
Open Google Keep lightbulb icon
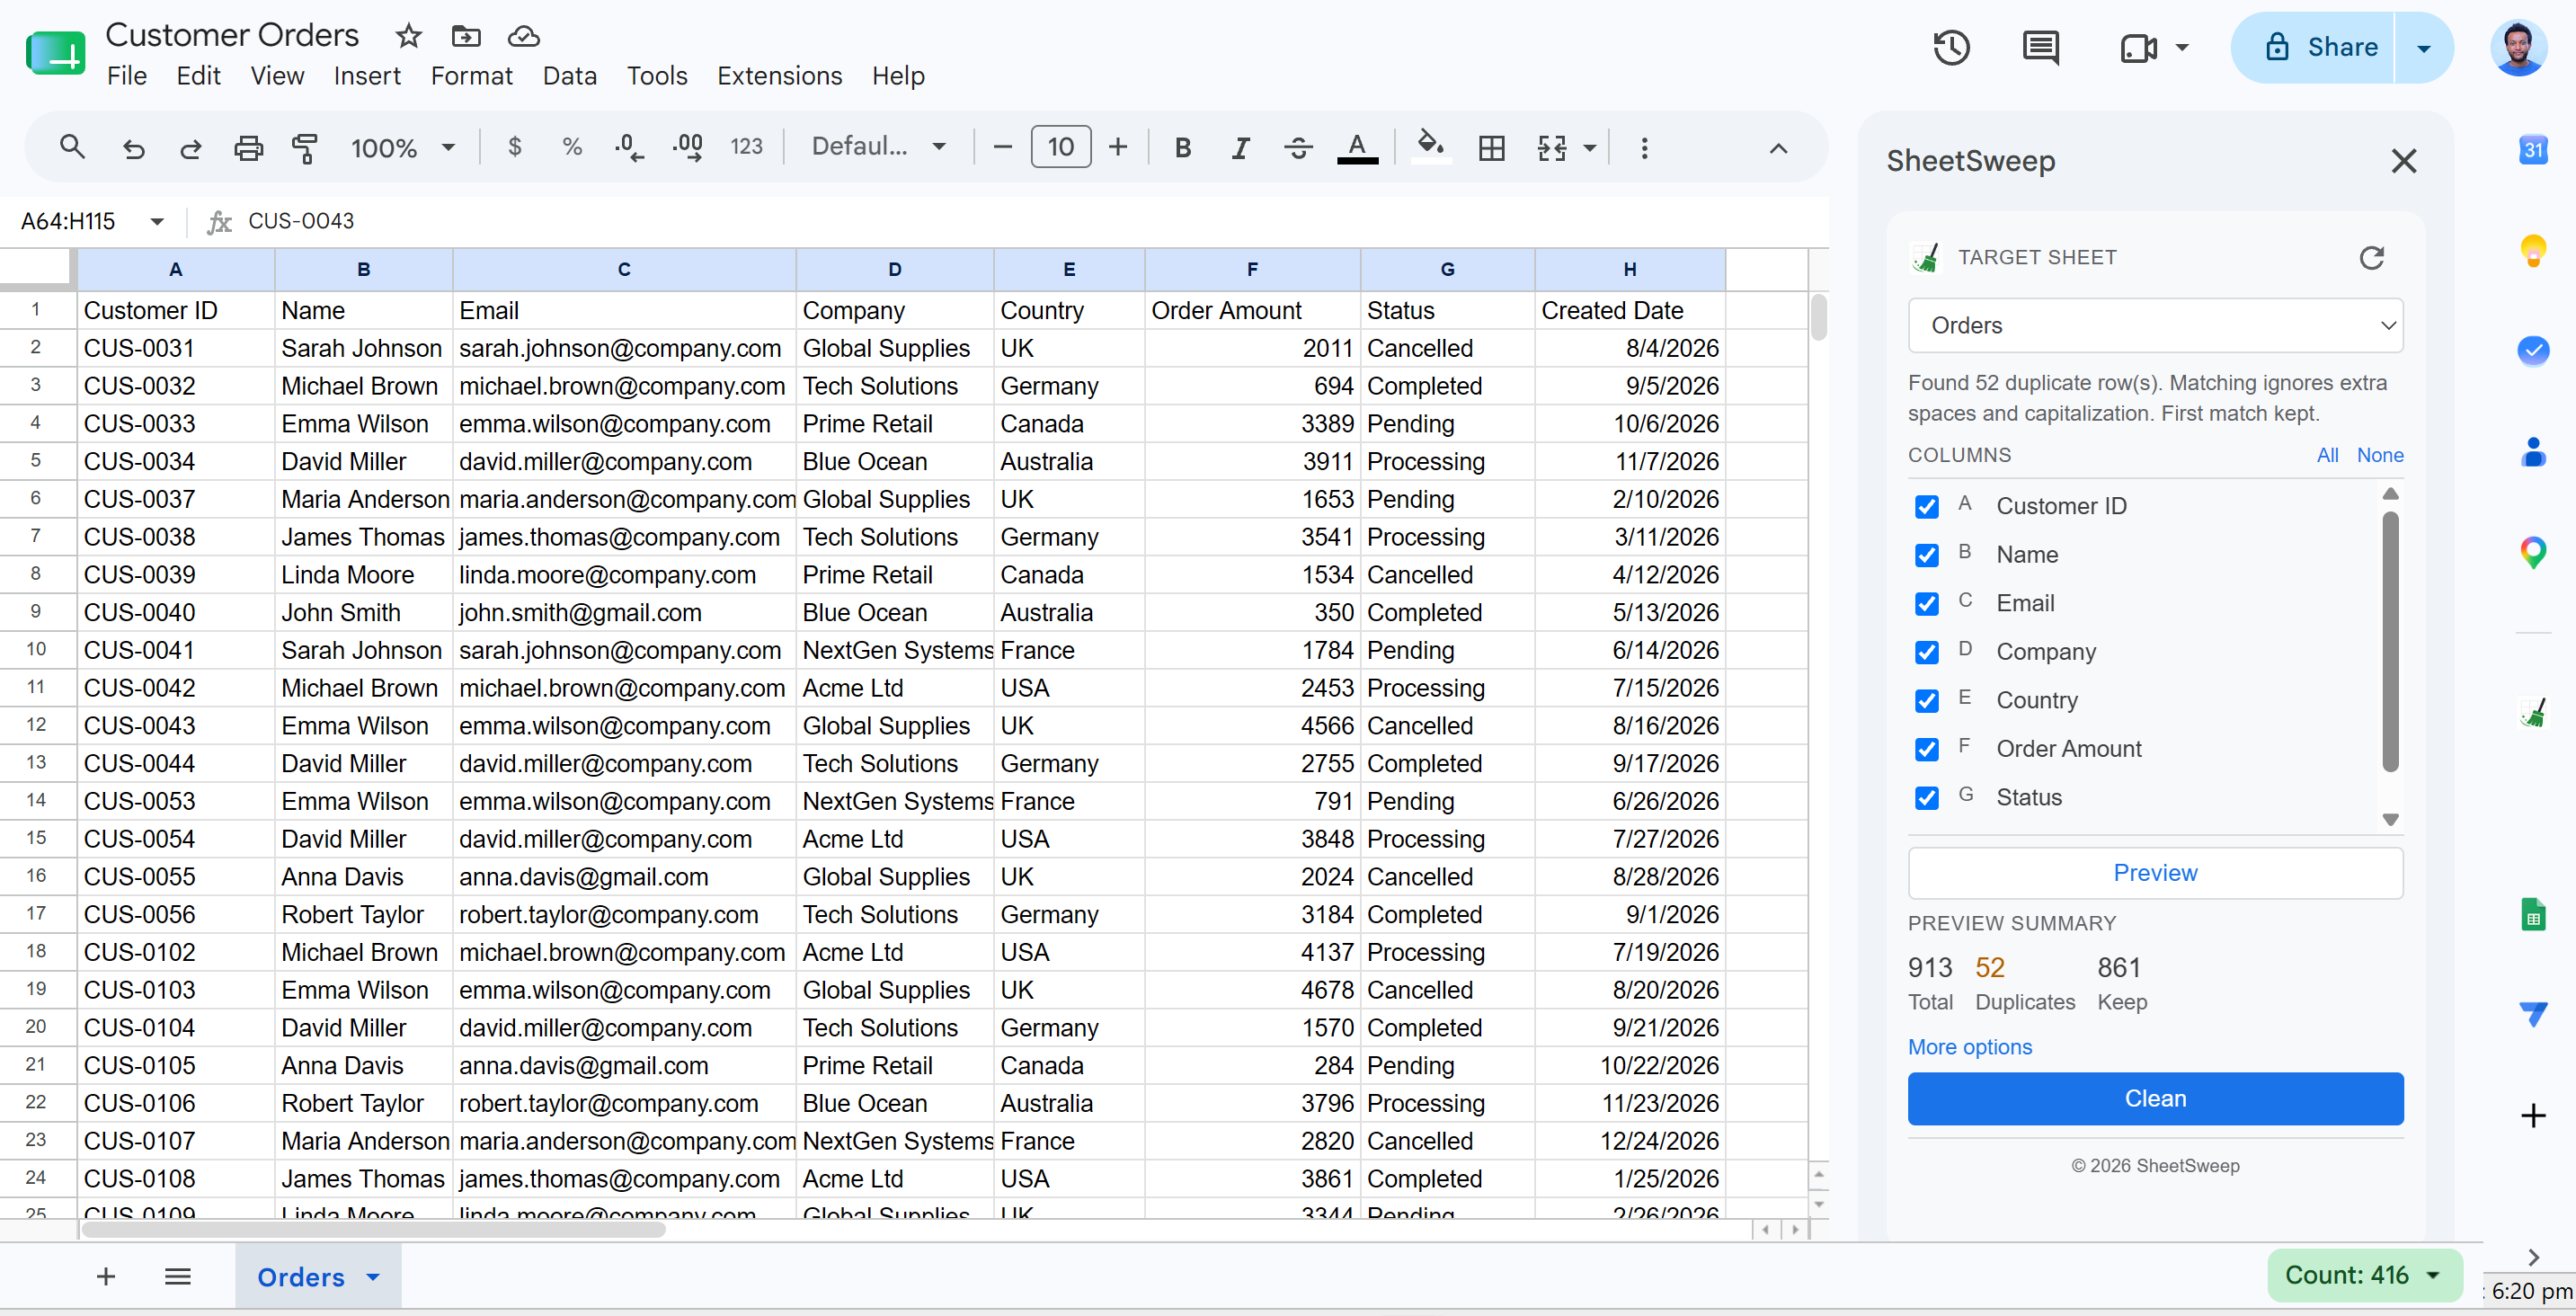pyautogui.click(x=2532, y=250)
